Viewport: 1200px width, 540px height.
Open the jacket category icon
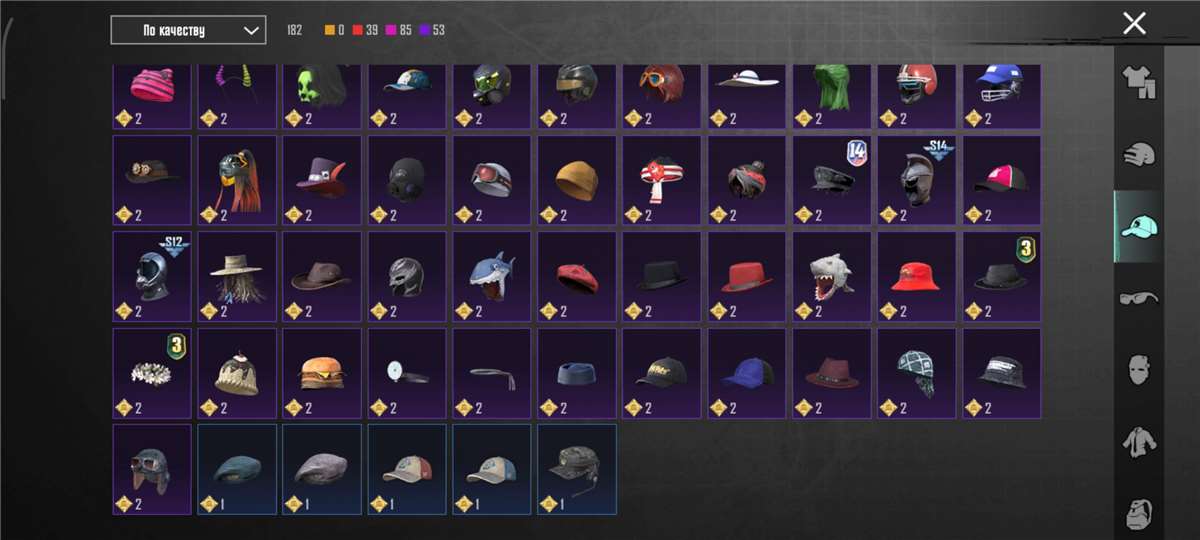1138,441
